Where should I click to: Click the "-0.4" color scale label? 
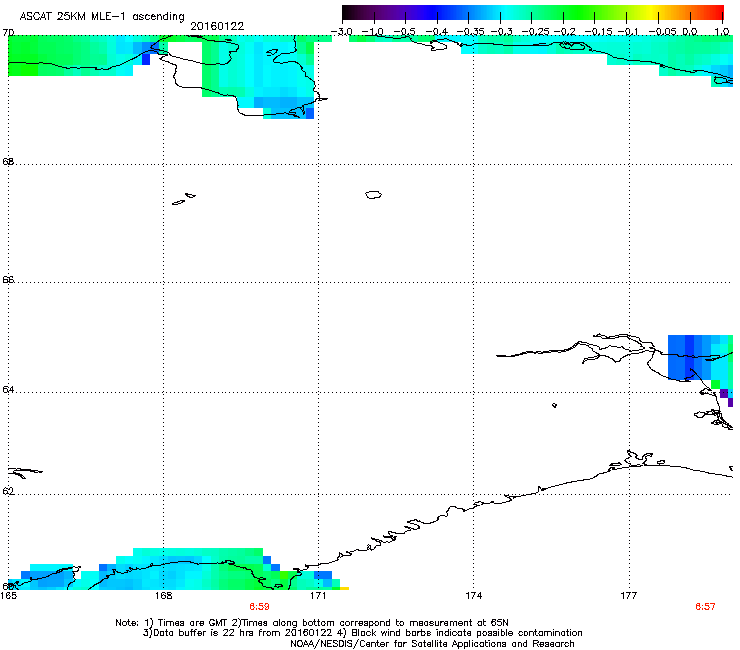coord(437,32)
